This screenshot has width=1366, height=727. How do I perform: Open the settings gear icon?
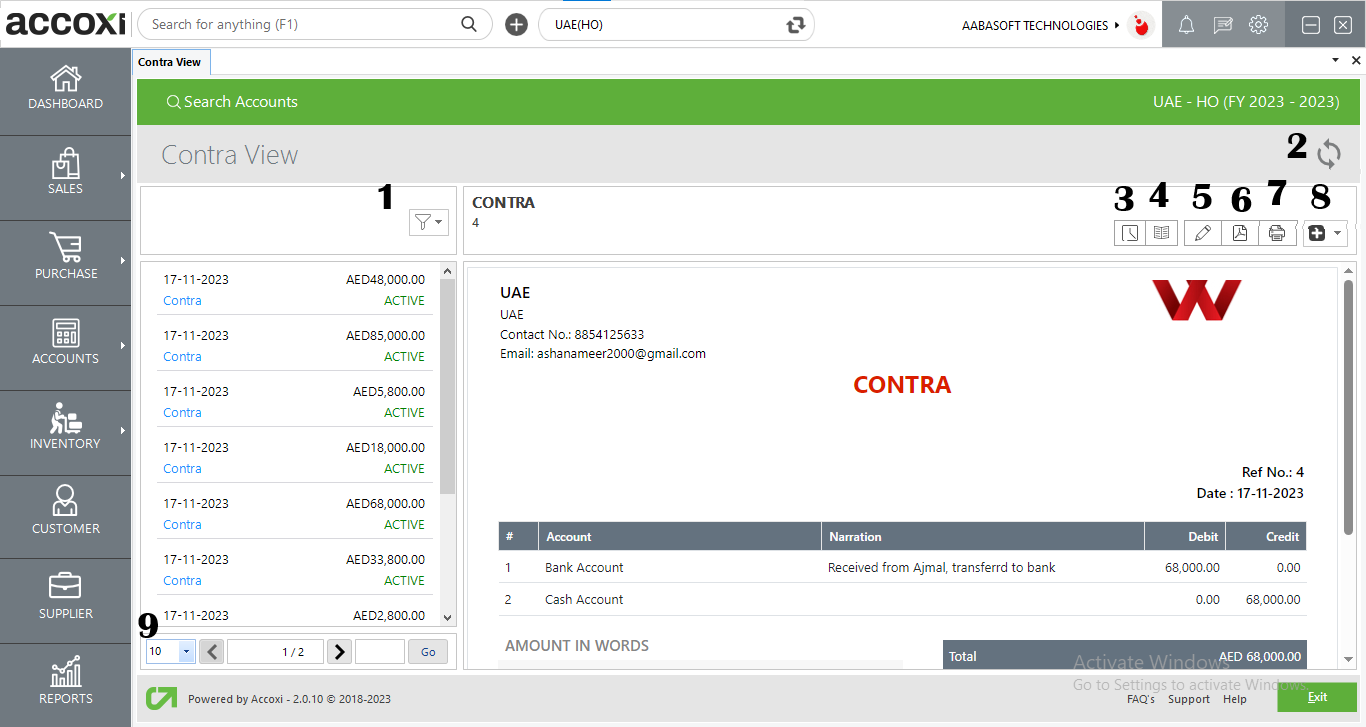click(1258, 24)
